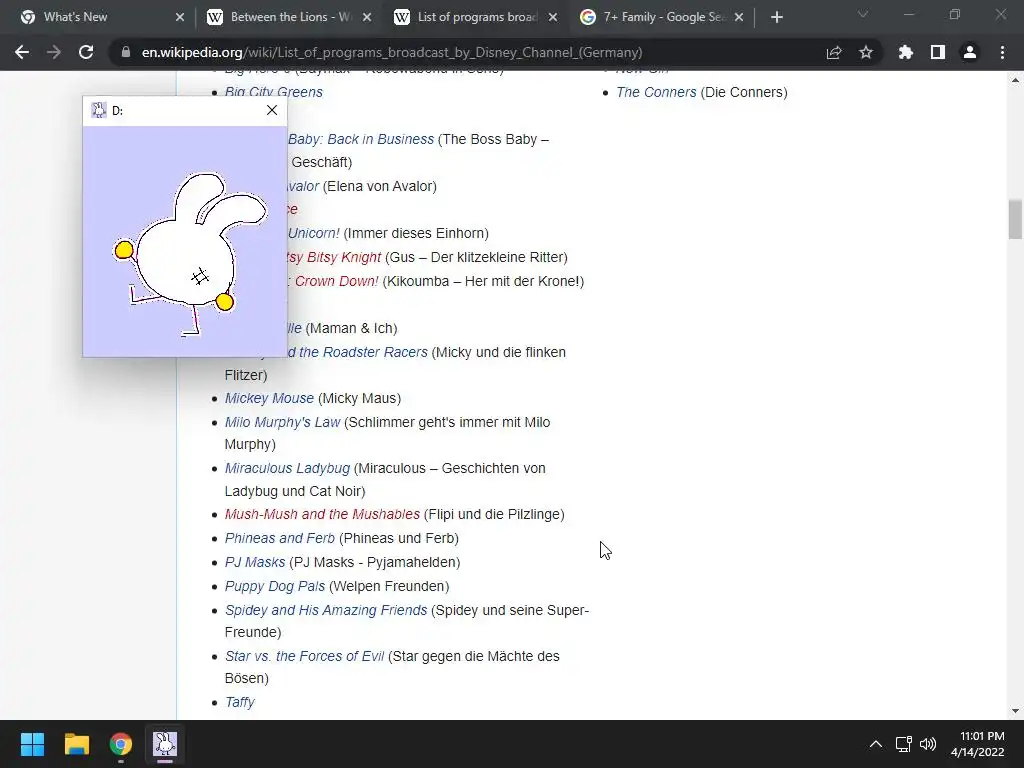1024x768 pixels.
Task: Toggle the Chrome side panel icon
Action: coord(938,52)
